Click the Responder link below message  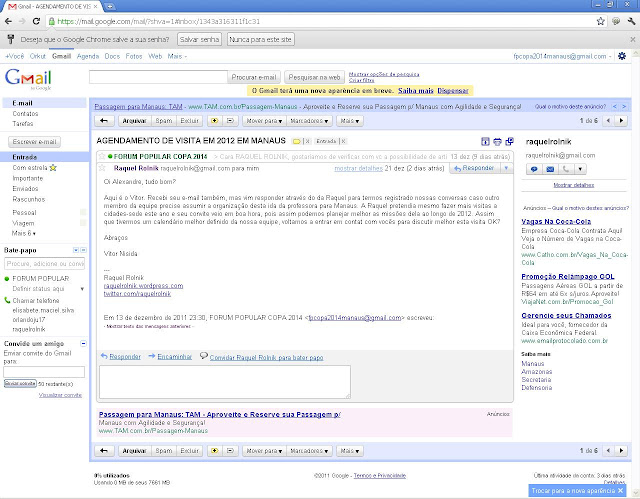(125, 357)
